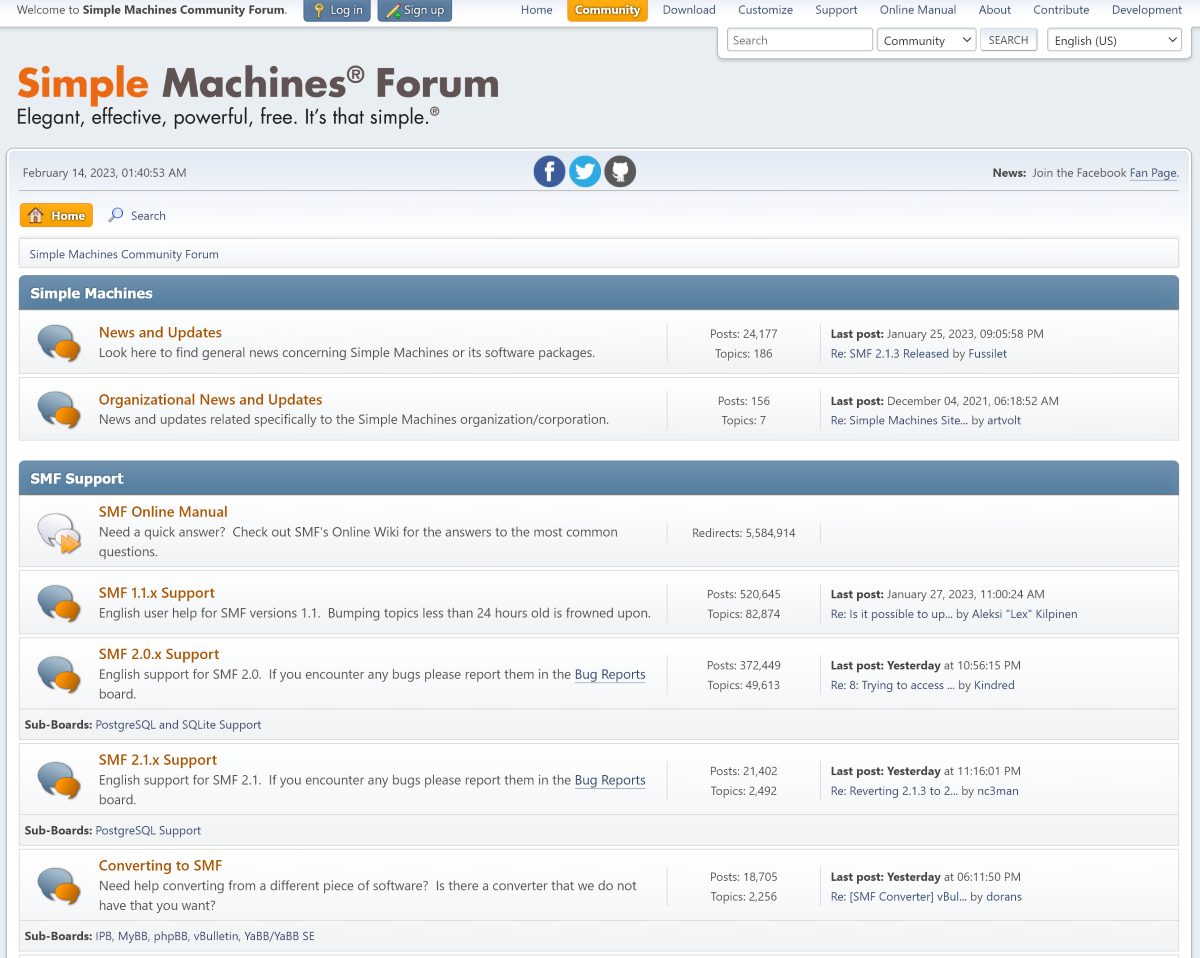Open user dorans's profile

click(x=1004, y=897)
